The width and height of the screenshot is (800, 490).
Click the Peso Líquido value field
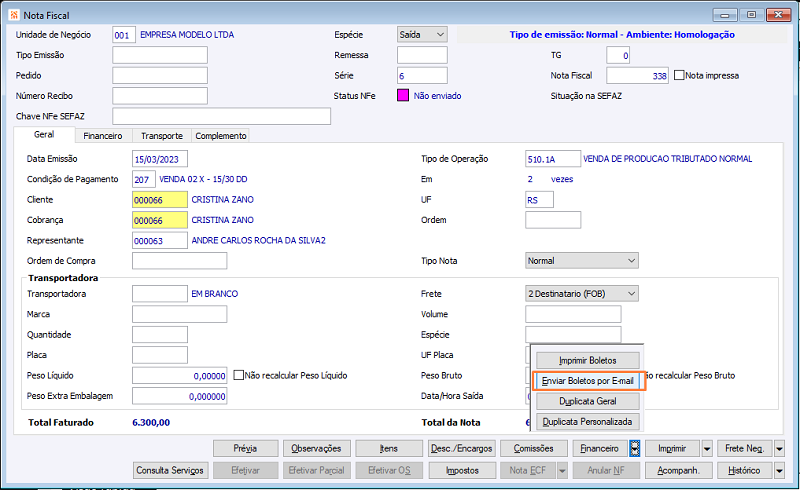(x=180, y=376)
